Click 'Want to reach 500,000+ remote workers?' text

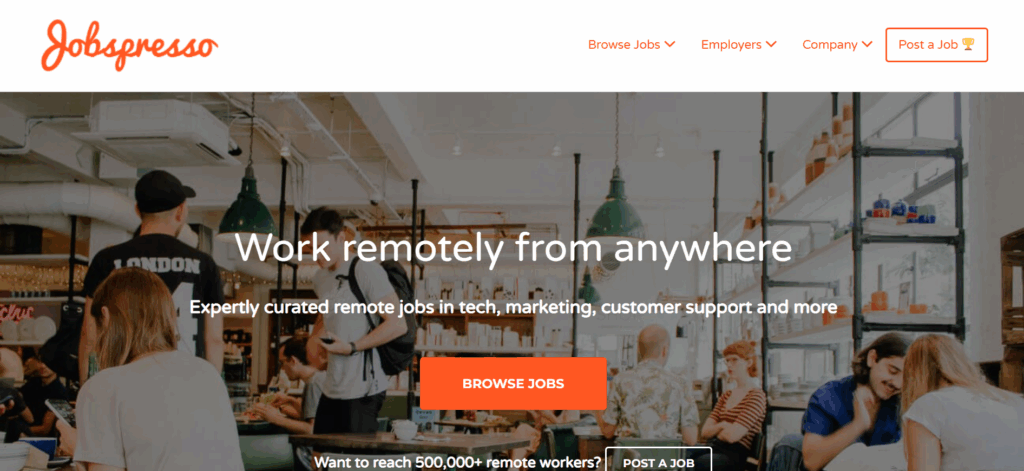[x=457, y=463]
